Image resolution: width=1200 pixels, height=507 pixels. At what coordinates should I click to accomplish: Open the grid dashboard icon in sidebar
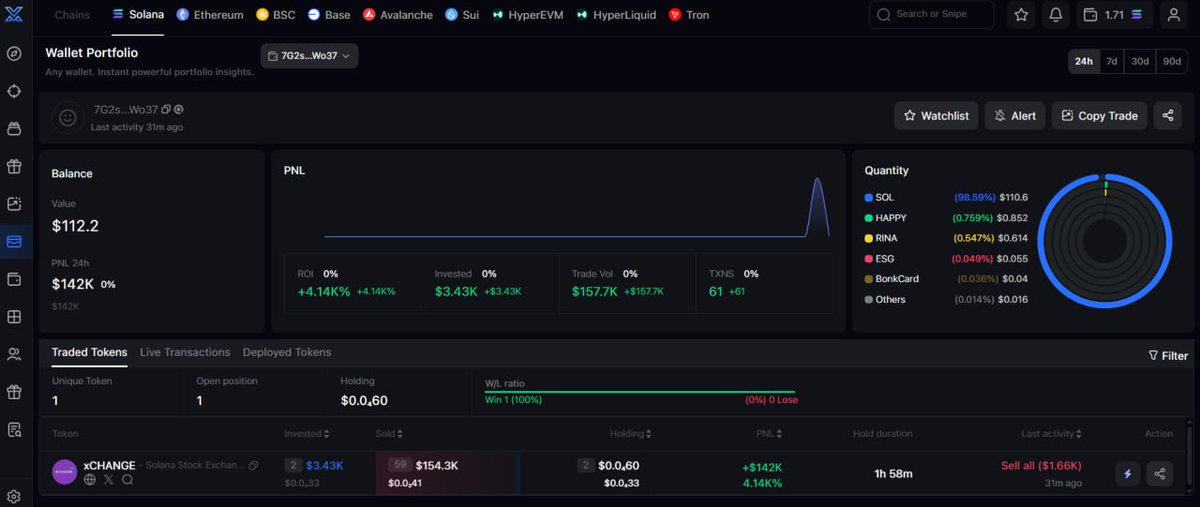(x=14, y=317)
